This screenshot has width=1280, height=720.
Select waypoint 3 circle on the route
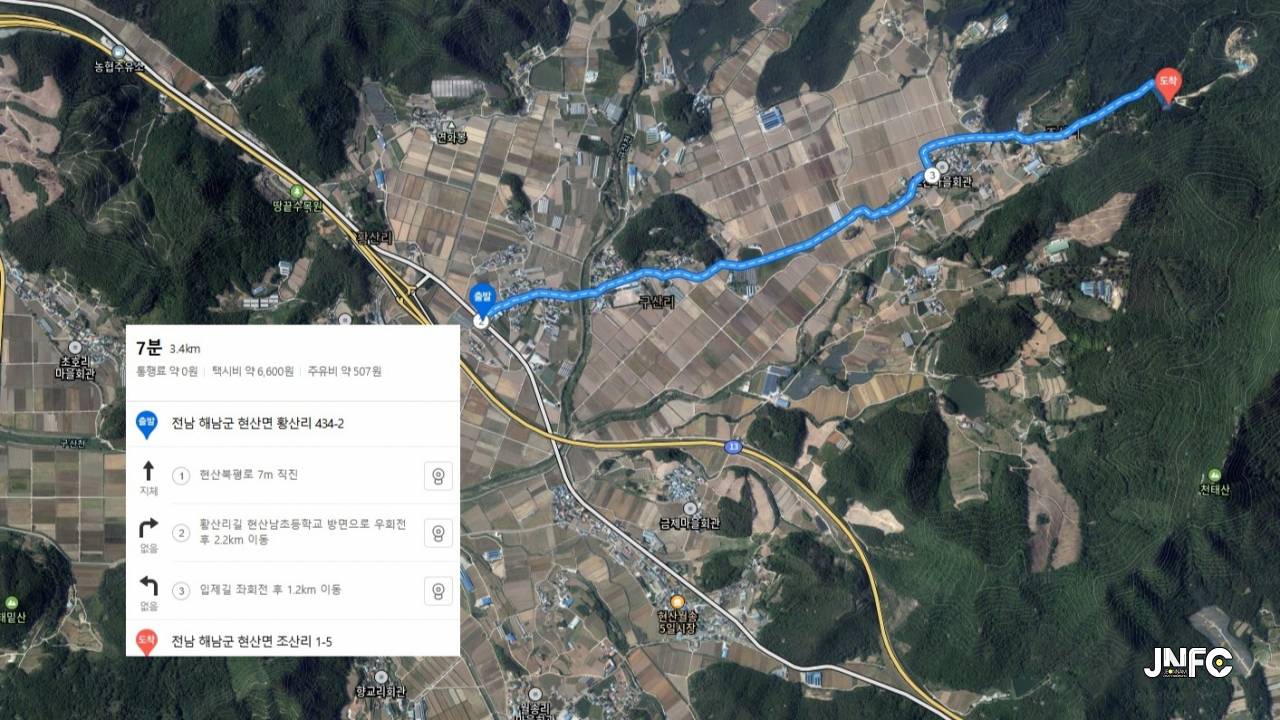931,175
